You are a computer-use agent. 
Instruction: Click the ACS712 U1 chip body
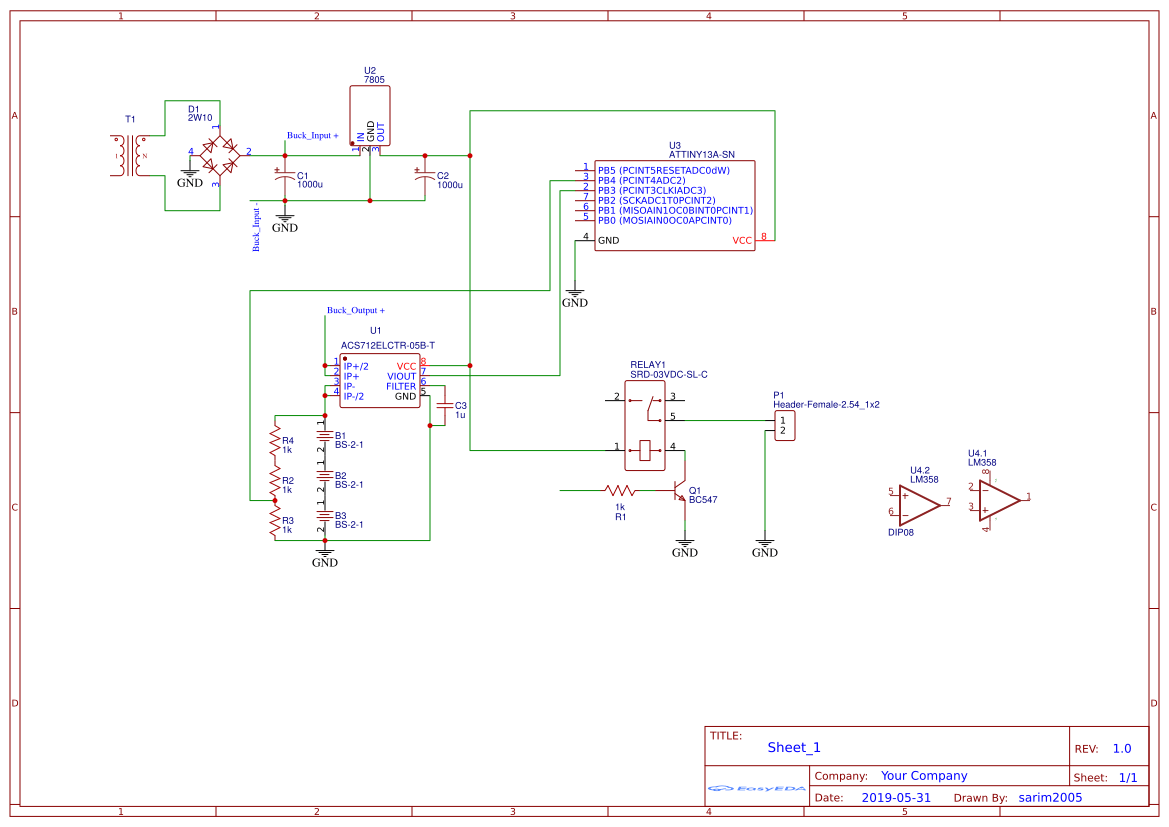coord(379,380)
